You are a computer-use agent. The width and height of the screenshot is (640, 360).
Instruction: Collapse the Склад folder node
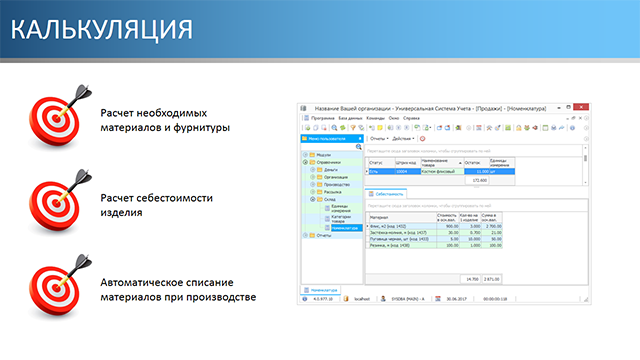click(x=313, y=199)
